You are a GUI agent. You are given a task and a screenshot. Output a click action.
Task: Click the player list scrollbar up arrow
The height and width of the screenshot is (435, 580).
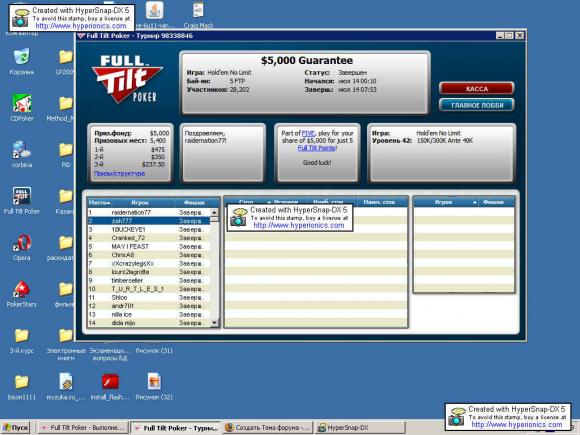tap(214, 212)
